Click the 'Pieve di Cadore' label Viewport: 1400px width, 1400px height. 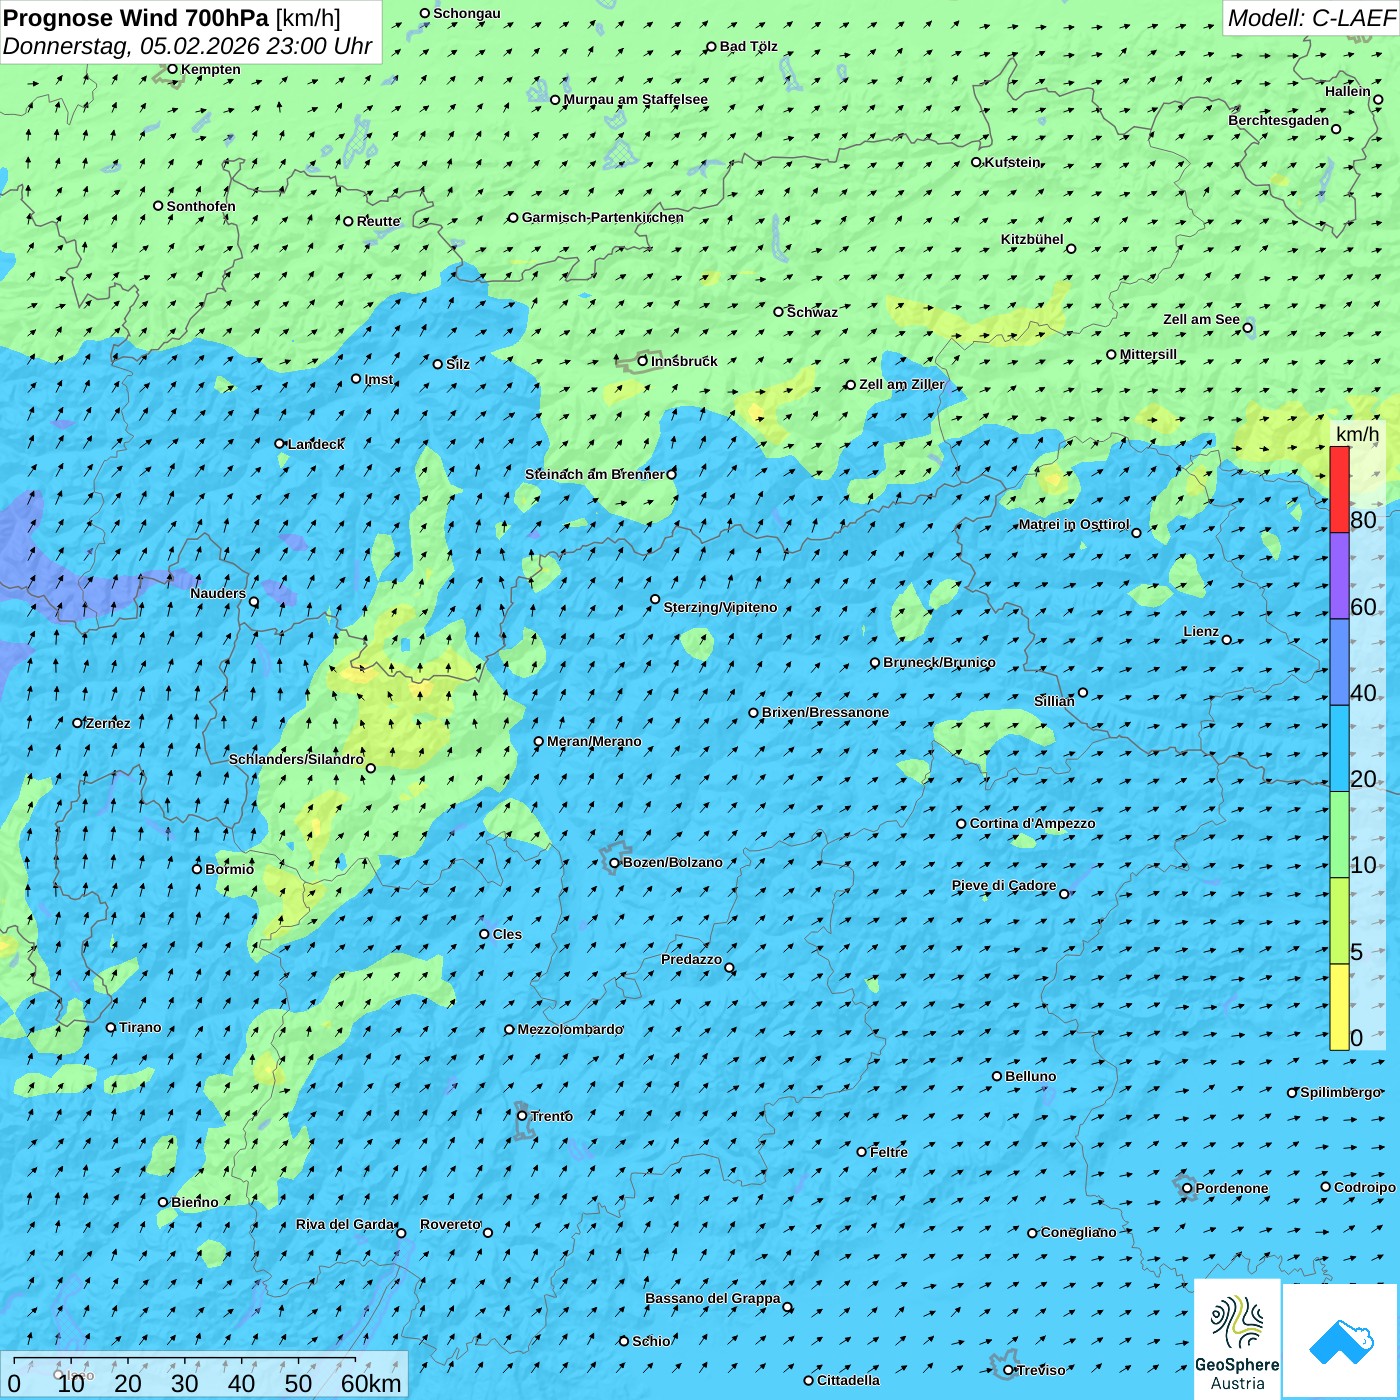pos(1004,886)
